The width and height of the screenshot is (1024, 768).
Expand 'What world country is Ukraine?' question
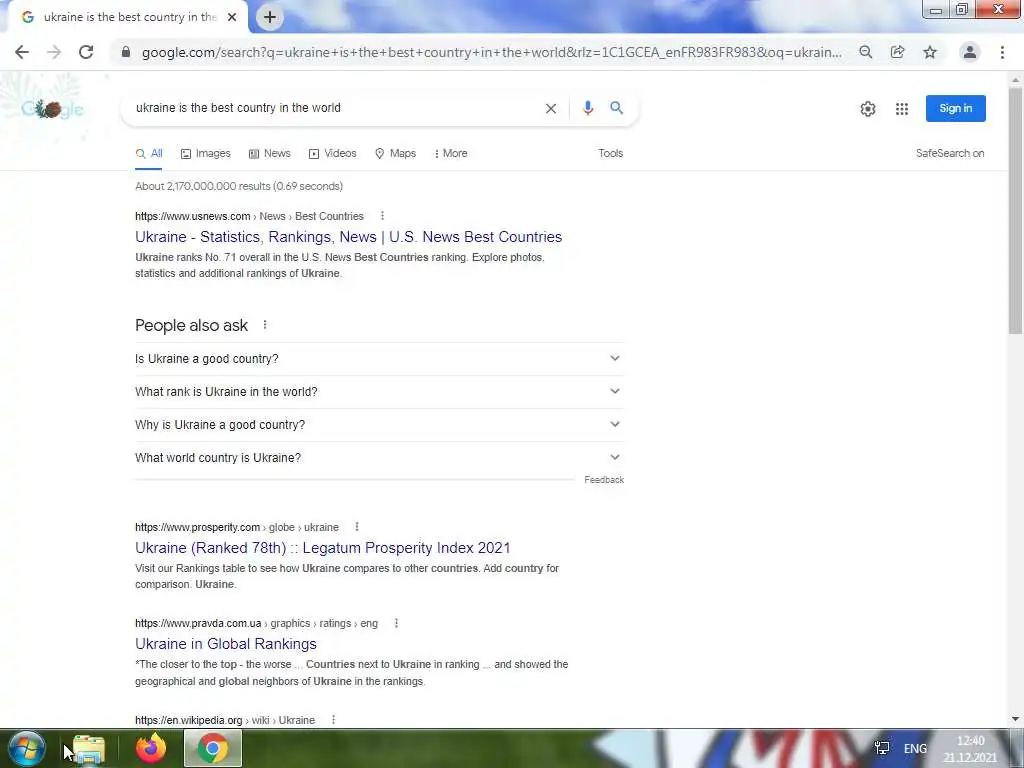379,458
